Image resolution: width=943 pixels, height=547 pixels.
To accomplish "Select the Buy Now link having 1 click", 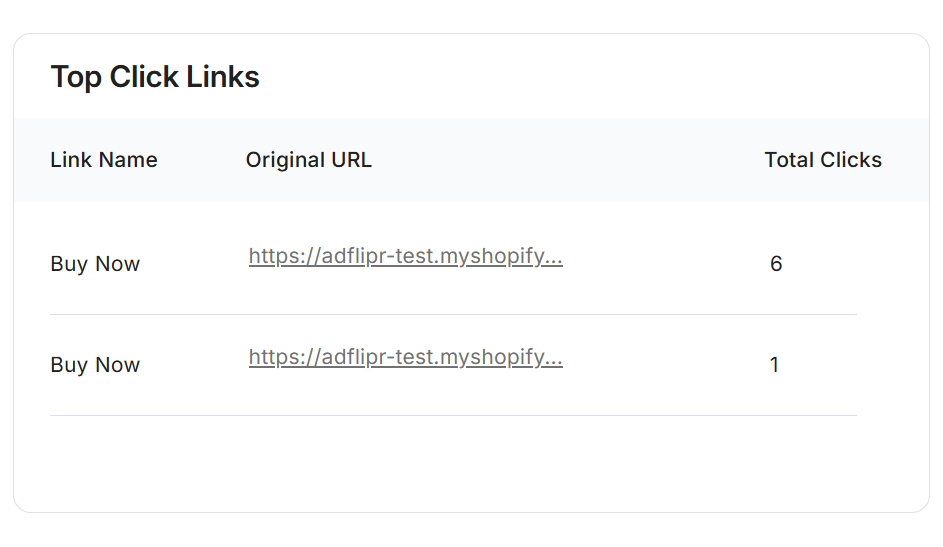I will (95, 365).
